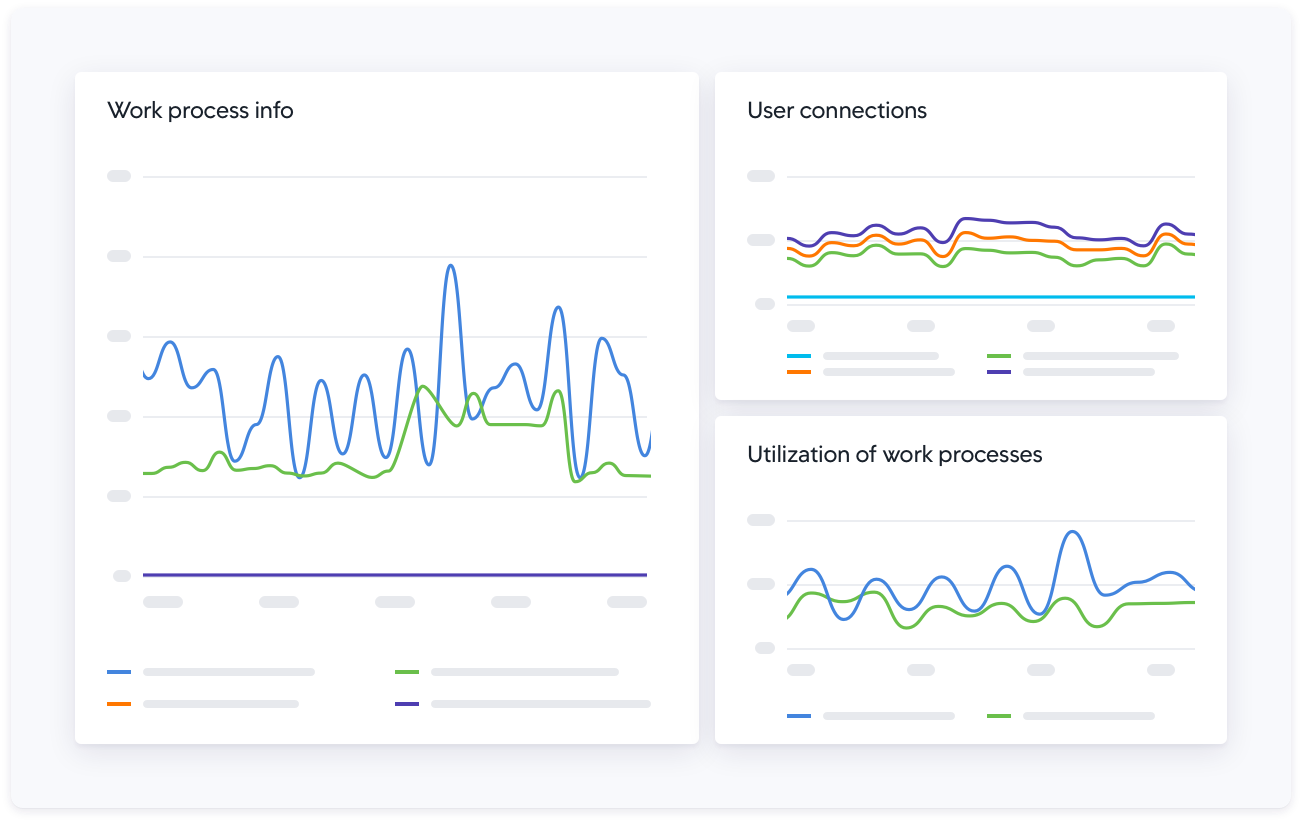Screen dimensions: 1302x822
Task: Click the purple legend swatch in User connections
Action: tap(999, 372)
